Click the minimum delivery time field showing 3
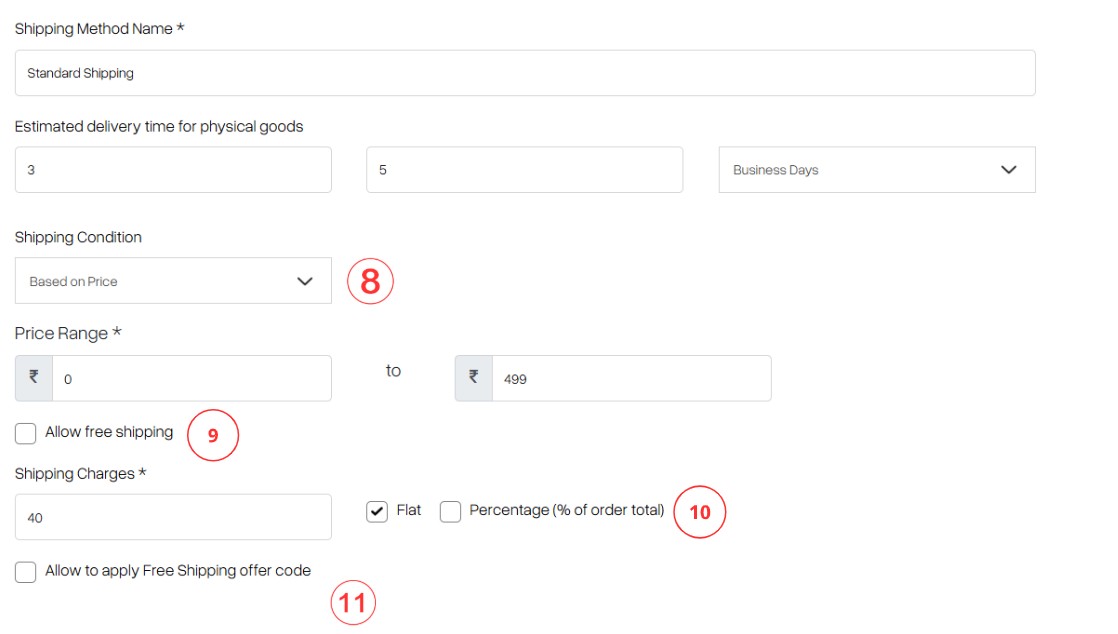Viewport: 1118px width, 634px height. tap(173, 170)
